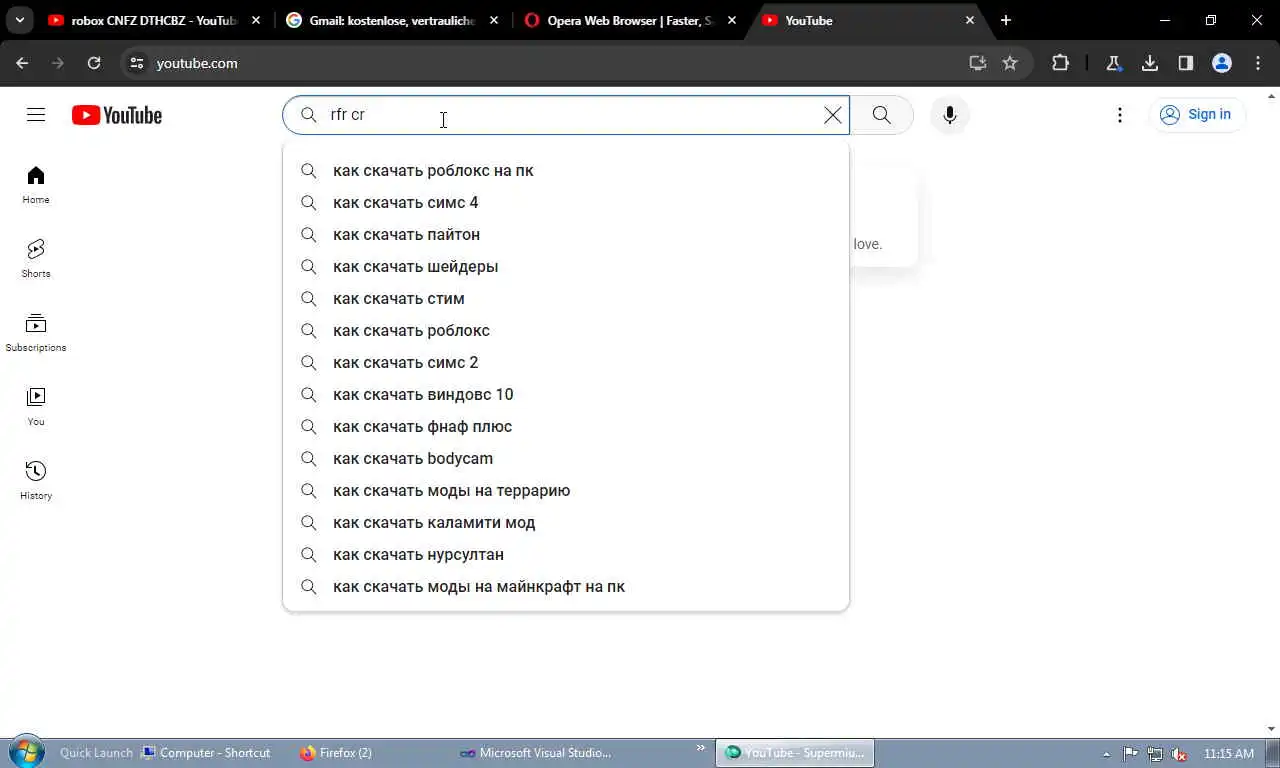The width and height of the screenshot is (1280, 768).
Task: Select suggestion как скачать симс 4
Action: pyautogui.click(x=566, y=203)
